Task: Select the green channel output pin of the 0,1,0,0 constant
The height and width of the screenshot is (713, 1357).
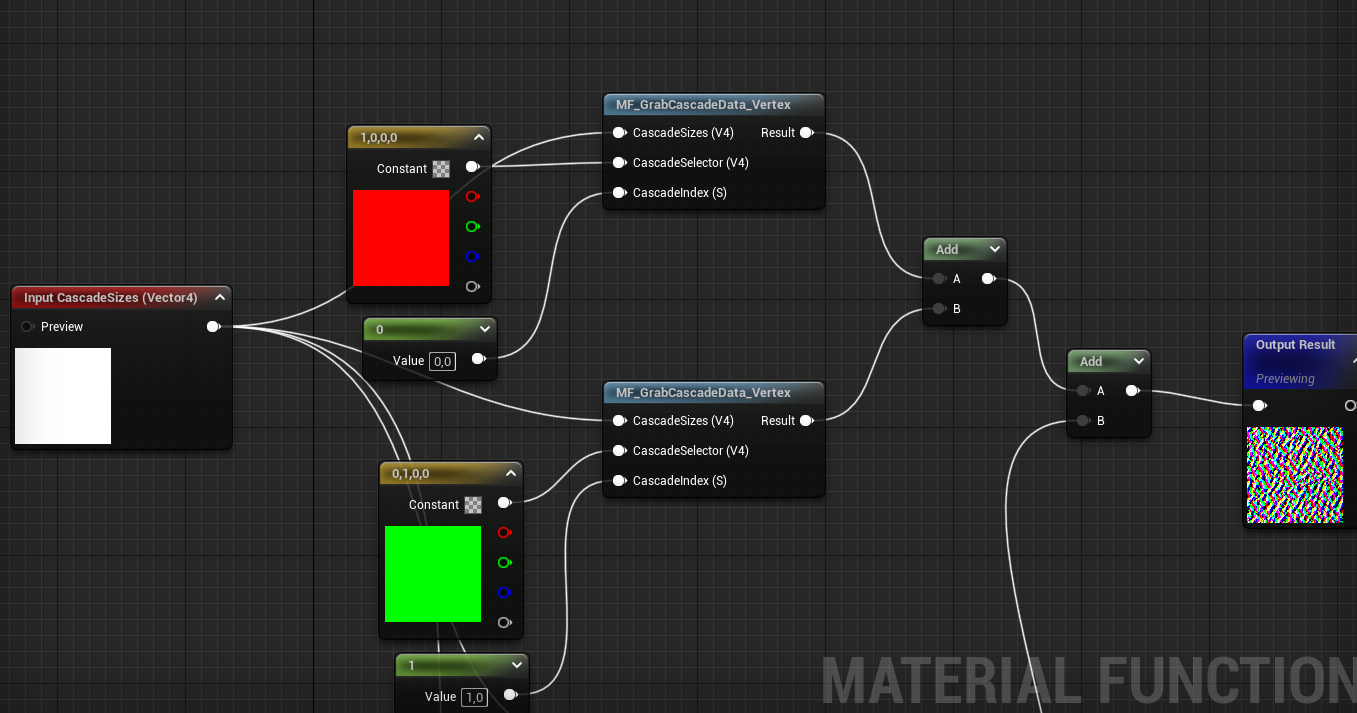Action: (505, 563)
